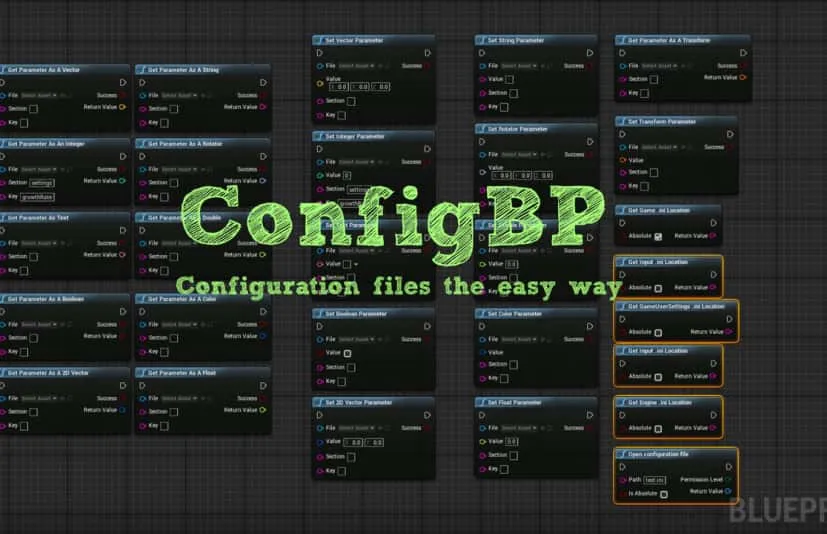The height and width of the screenshot is (534, 827).
Task: Toggle Value checkbox in Set Boolean Parameter
Action: [x=348, y=353]
